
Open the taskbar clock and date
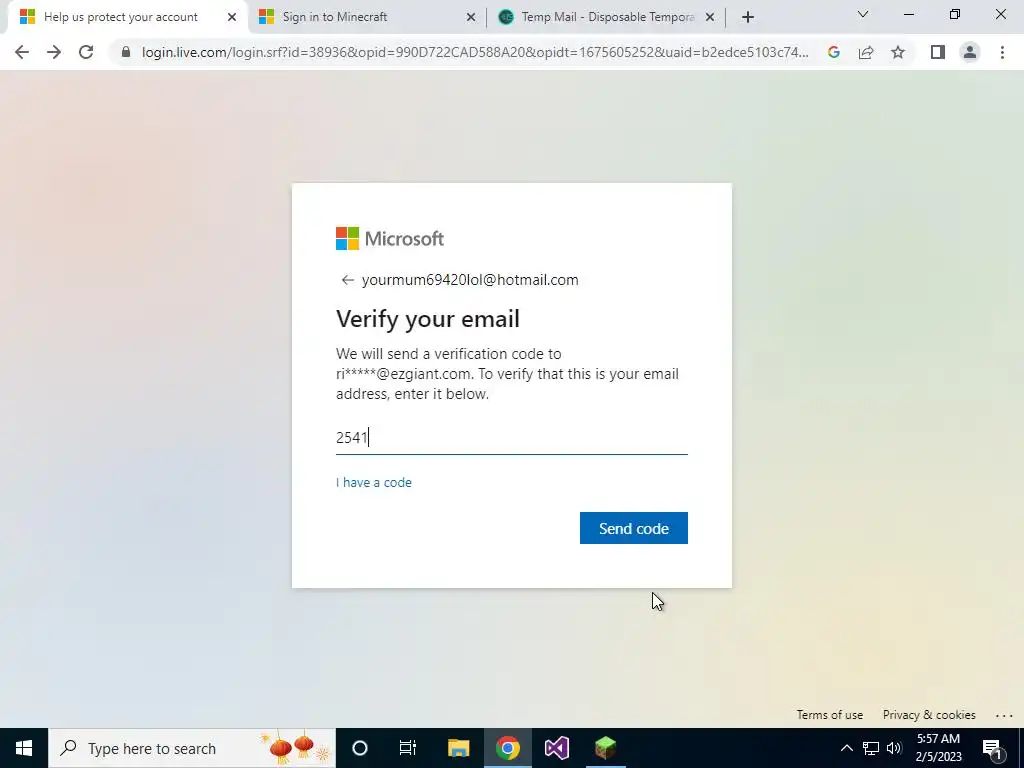[938, 748]
